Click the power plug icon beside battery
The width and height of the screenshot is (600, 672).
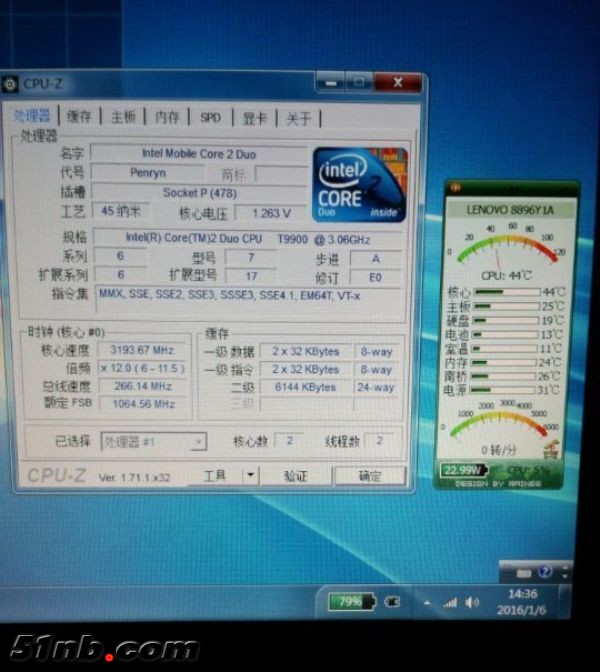coord(392,602)
